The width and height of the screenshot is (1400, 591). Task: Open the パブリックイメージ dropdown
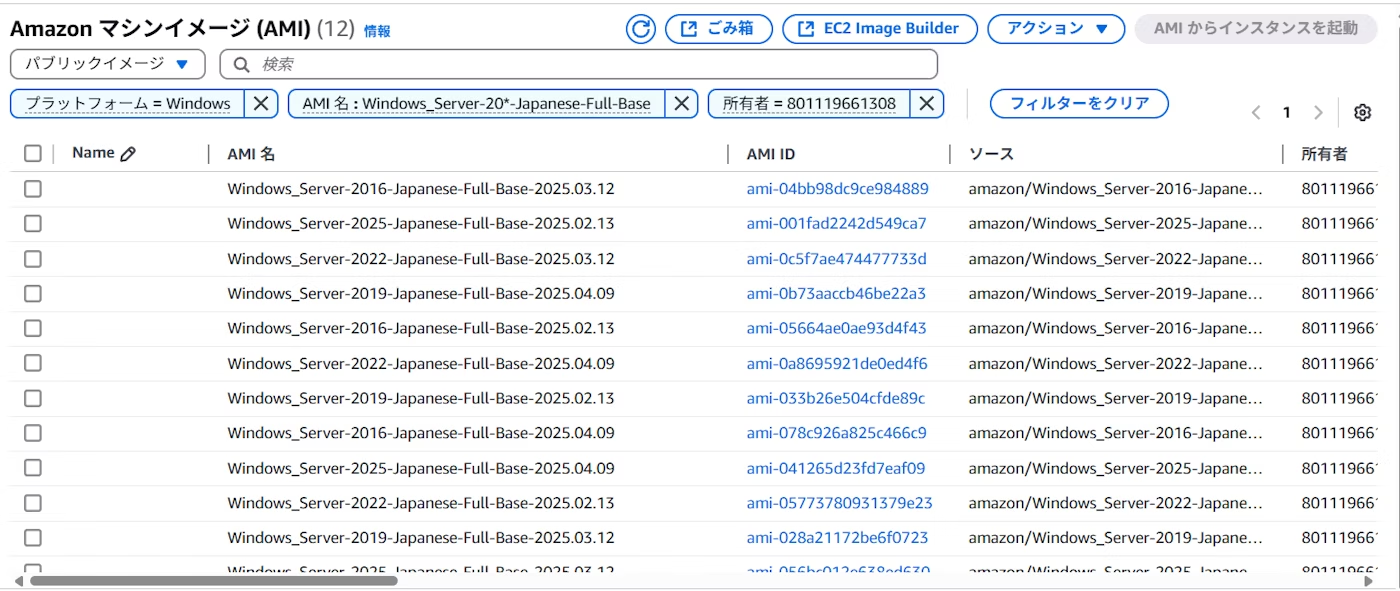[x=107, y=64]
